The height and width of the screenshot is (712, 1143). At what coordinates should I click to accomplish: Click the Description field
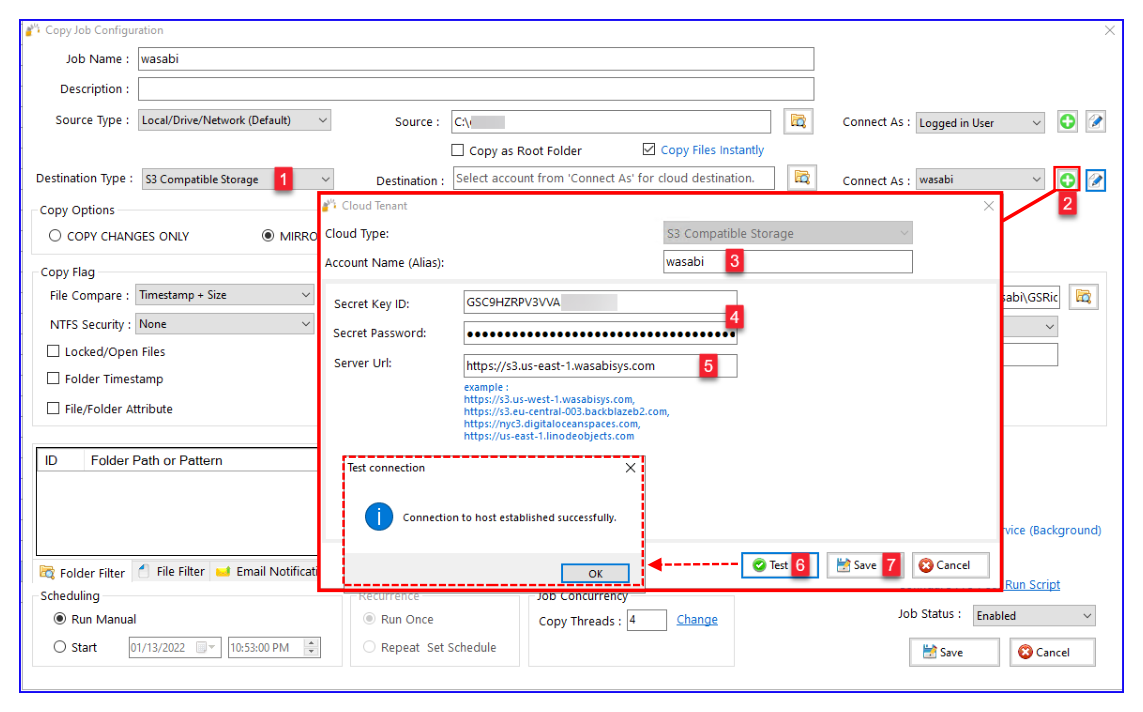(x=476, y=89)
